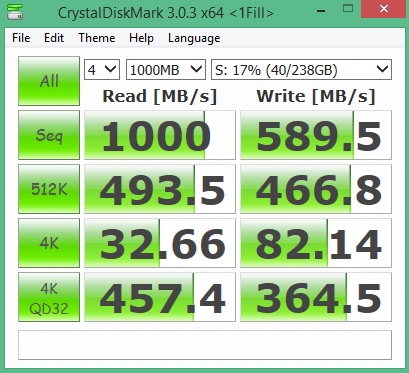Minimize the CrystalDiskMark window

coord(321,10)
